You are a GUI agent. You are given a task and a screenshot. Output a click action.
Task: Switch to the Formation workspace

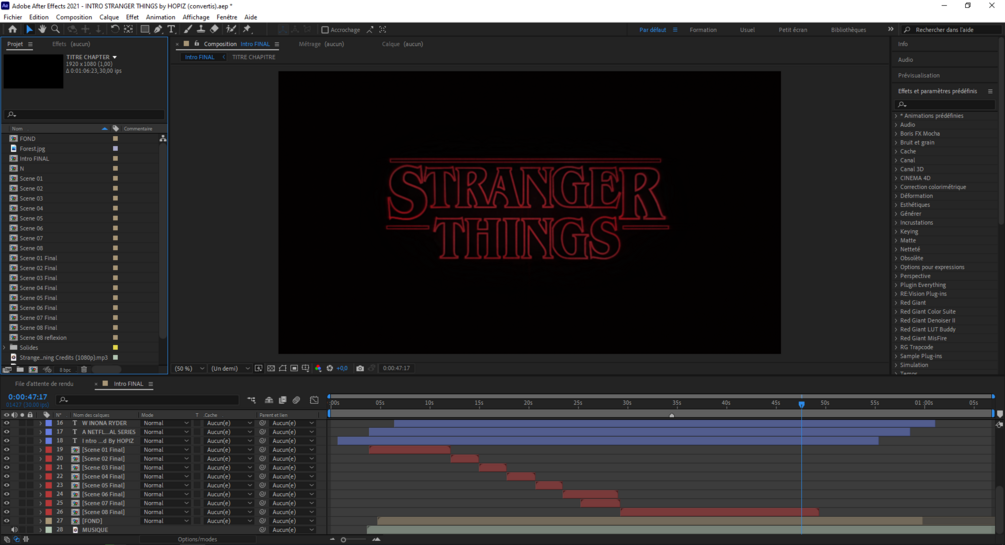pyautogui.click(x=703, y=29)
